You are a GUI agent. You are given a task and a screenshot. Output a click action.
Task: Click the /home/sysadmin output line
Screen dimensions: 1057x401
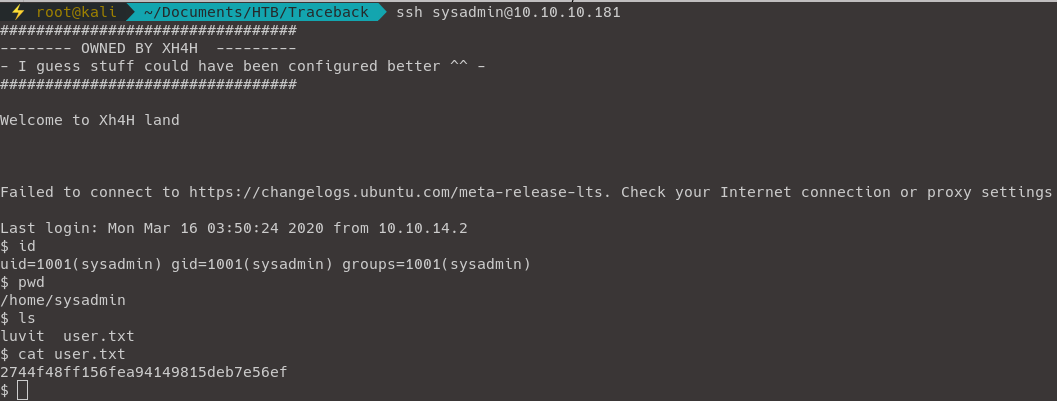[62, 300]
